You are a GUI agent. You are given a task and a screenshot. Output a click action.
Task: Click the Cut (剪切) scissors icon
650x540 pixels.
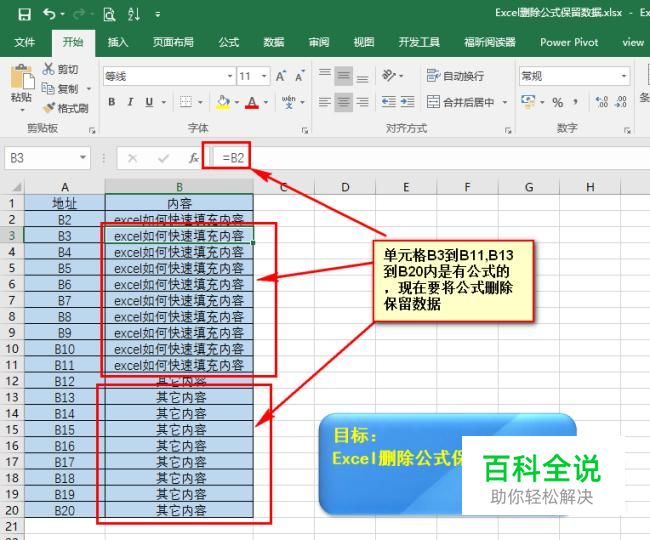pos(49,69)
